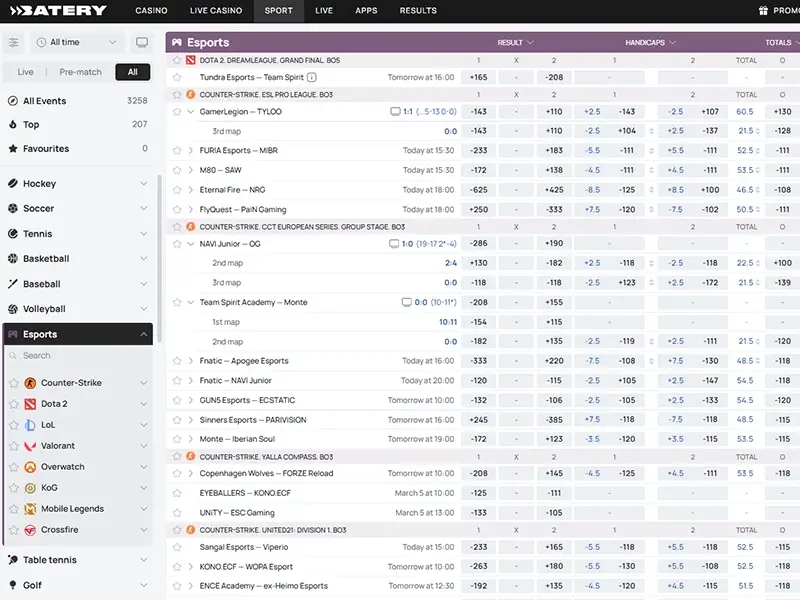Image resolution: width=800 pixels, height=600 pixels.
Task: Click the Batery logo
Action: click(58, 11)
